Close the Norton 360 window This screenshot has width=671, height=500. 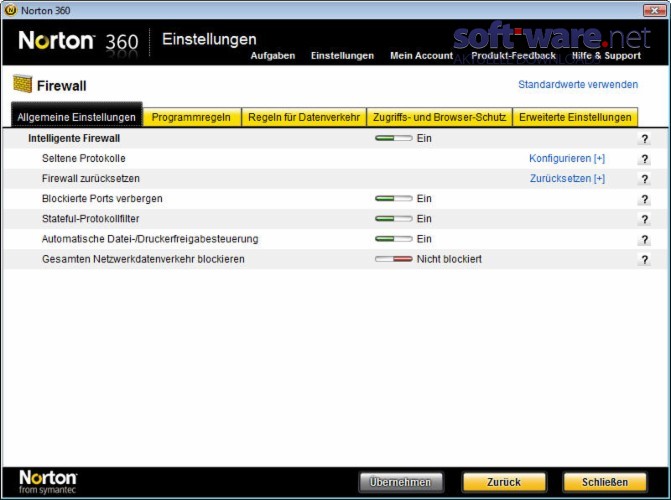coord(654,10)
